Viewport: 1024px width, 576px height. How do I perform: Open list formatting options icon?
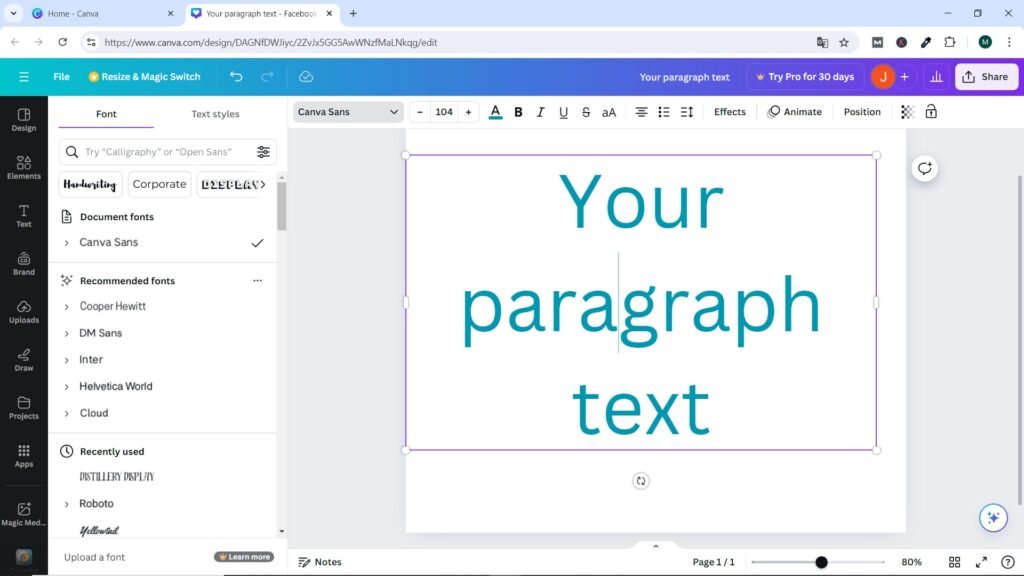click(663, 112)
